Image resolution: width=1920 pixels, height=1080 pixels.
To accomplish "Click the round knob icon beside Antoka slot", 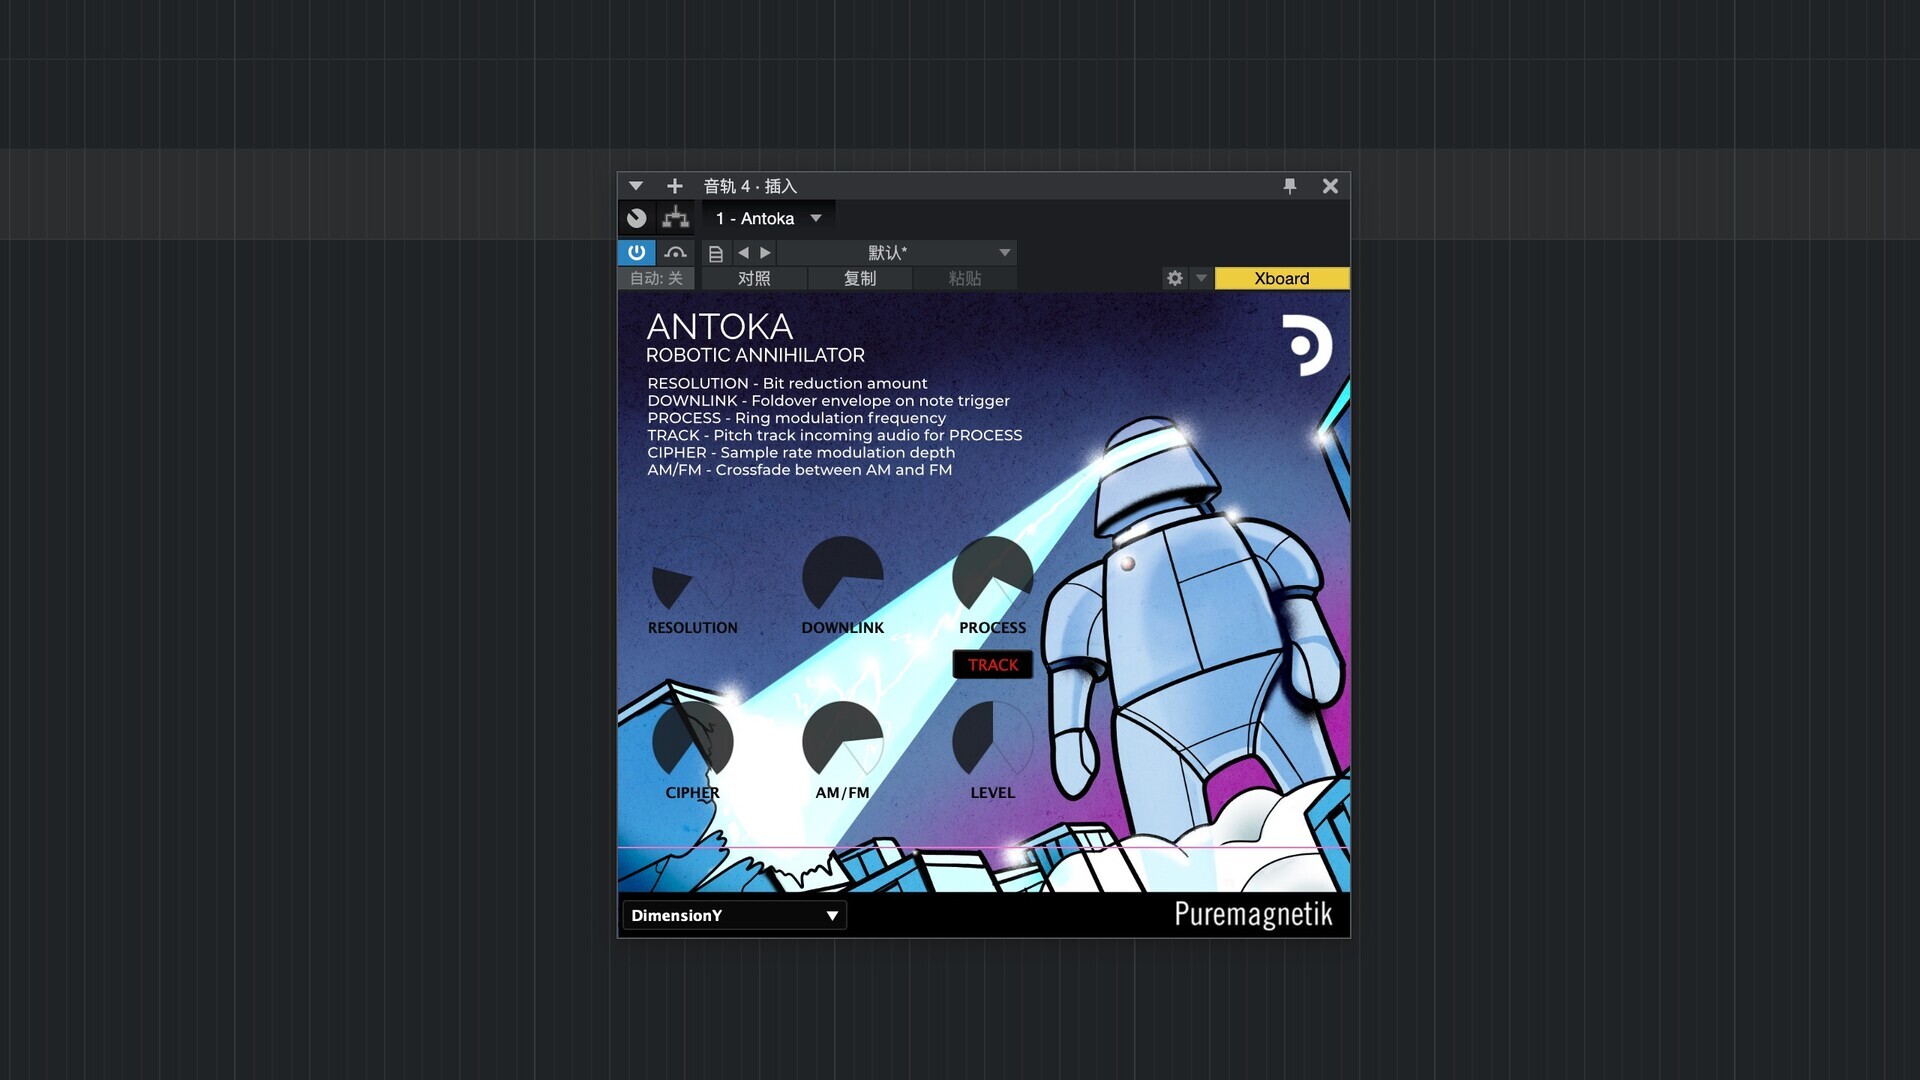I will click(637, 218).
